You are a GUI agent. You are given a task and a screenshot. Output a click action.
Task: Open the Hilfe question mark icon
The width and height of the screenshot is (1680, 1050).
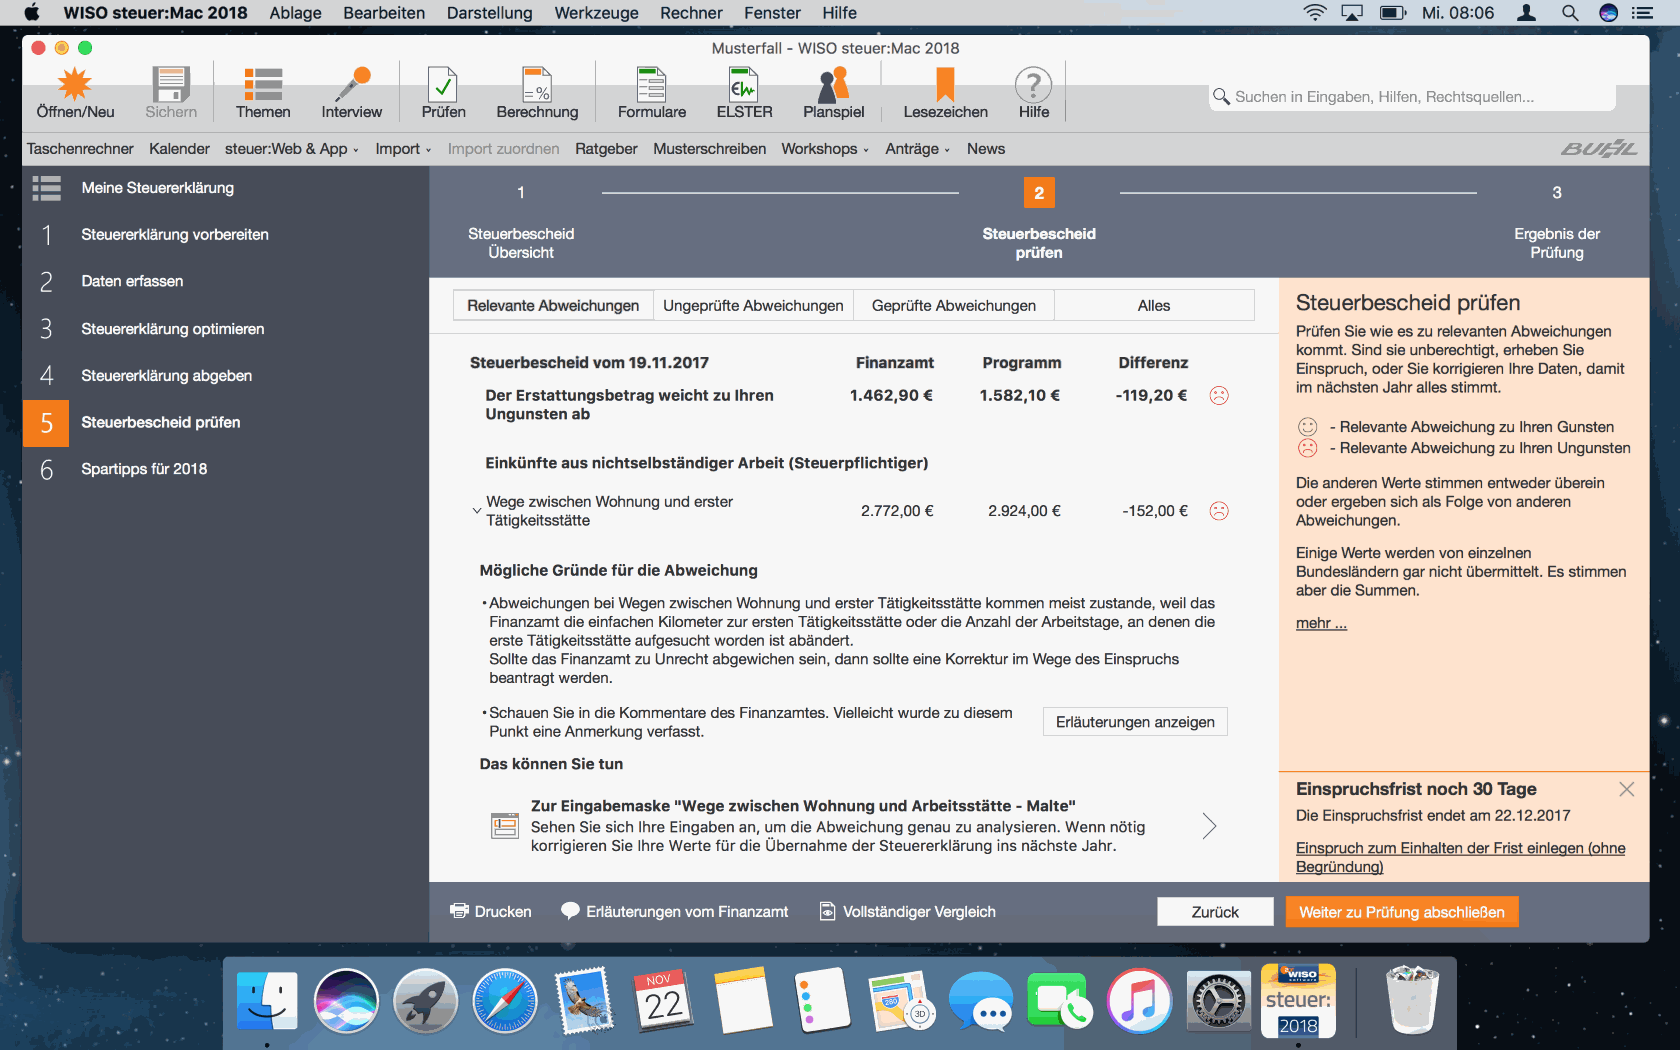tap(1034, 85)
